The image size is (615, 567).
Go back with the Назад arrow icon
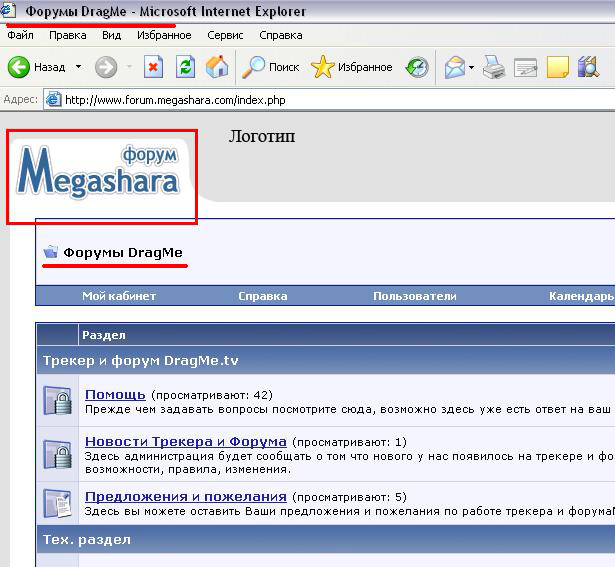[18, 67]
